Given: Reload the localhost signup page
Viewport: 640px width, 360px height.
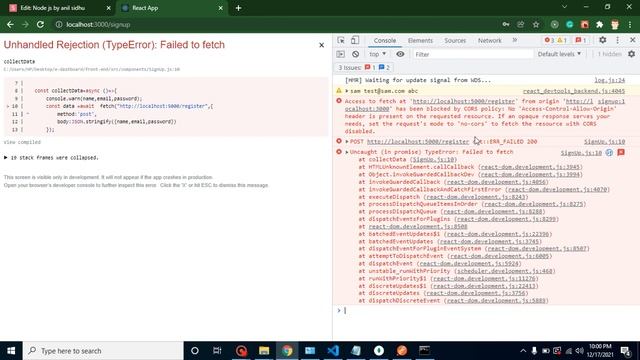Looking at the screenshot, I should point(40,24).
